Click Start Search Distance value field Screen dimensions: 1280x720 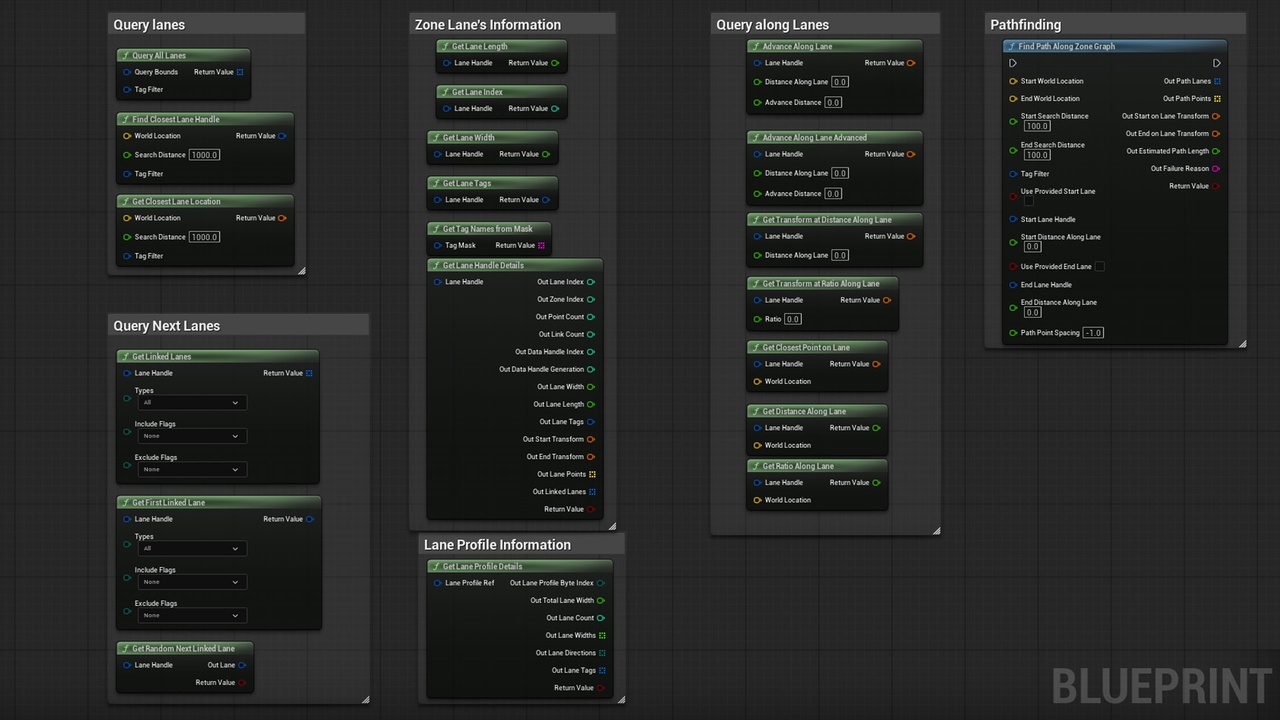1037,126
